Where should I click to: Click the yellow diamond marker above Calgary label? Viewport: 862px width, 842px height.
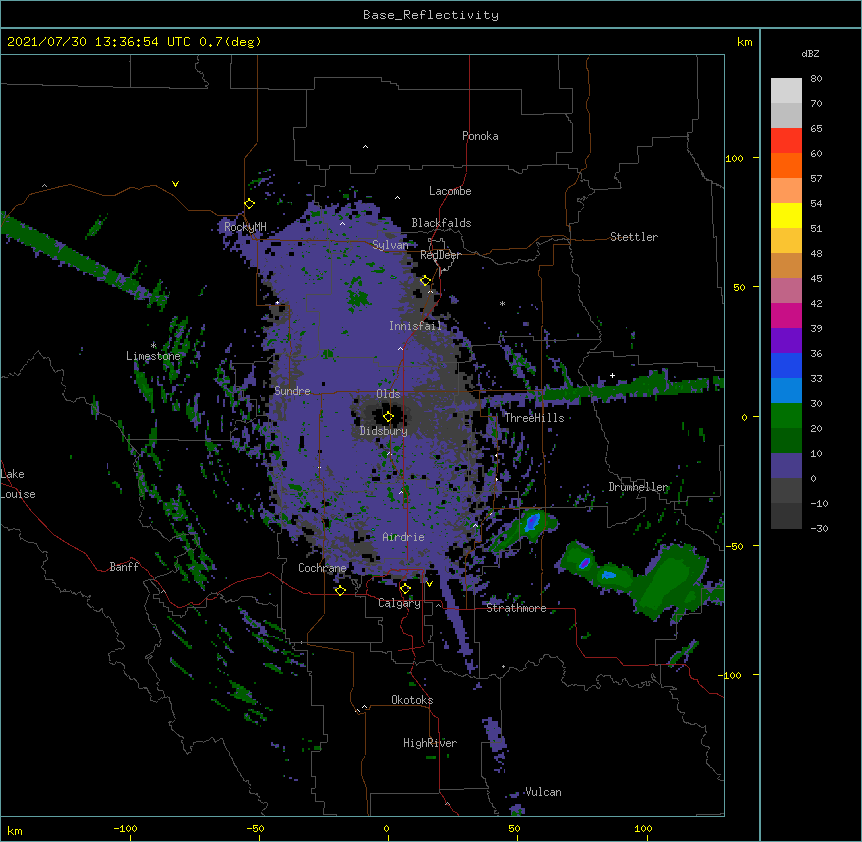(405, 589)
